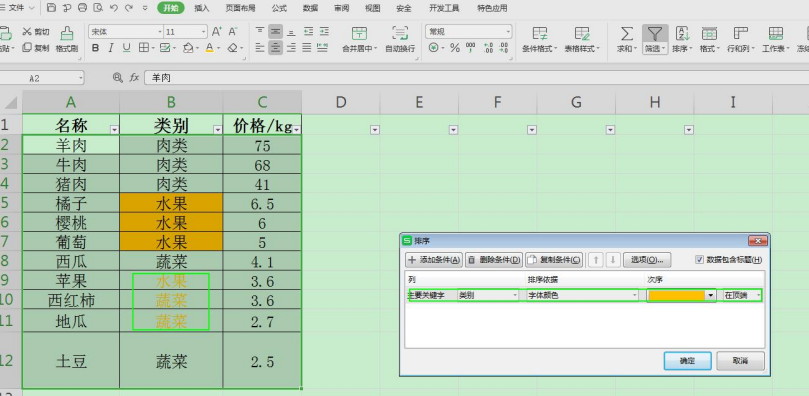The height and width of the screenshot is (396, 809).
Task: Open the font size dropdown 11
Action: coord(204,32)
